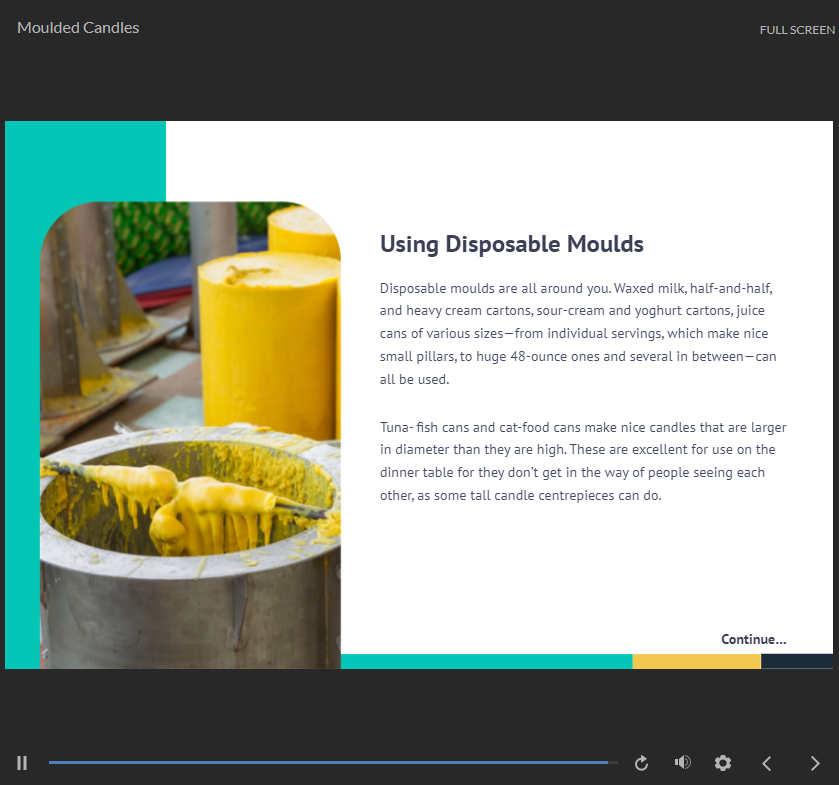This screenshot has width=839, height=785.
Task: Click the slide progress seek bar
Action: pyautogui.click(x=328, y=763)
